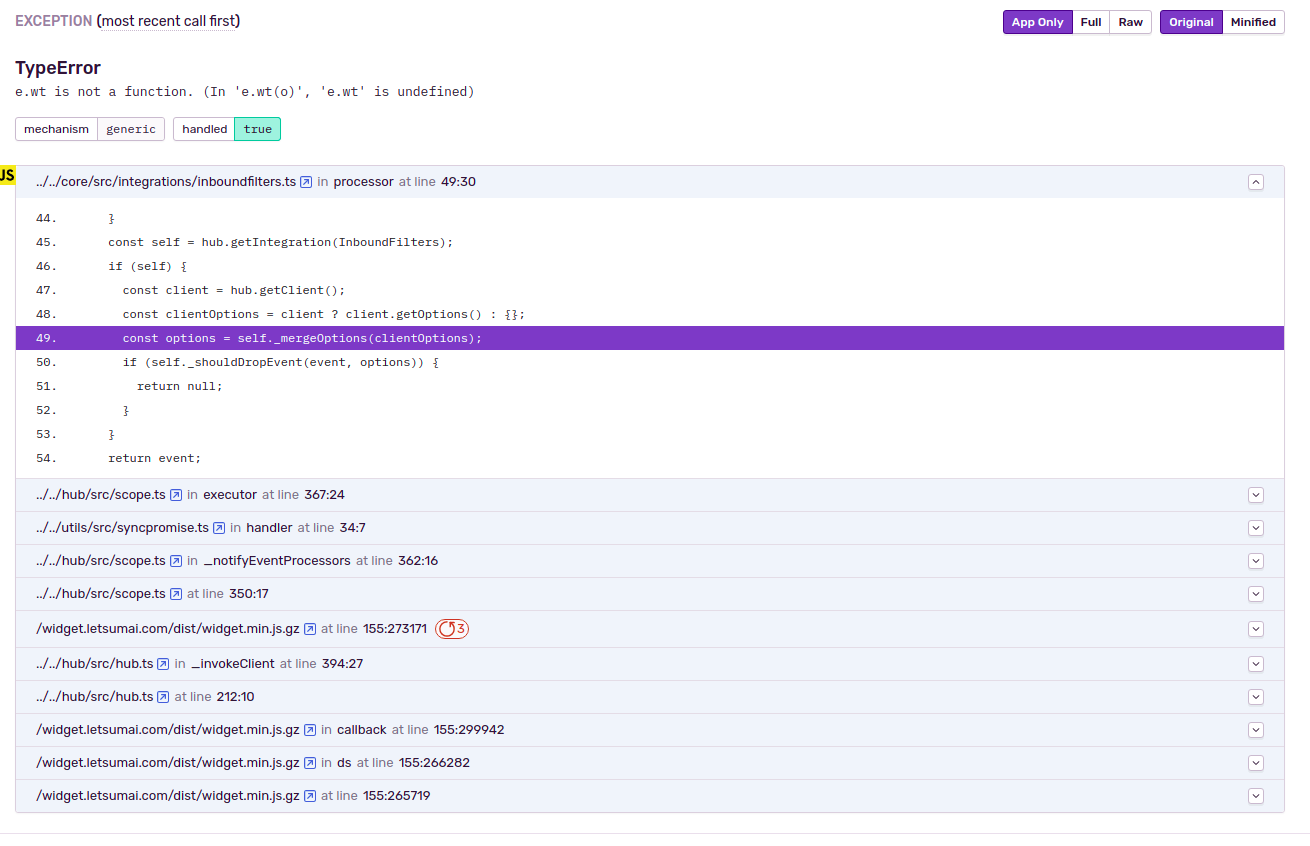Expand the widget.min.js.gz 155:273171 frame
1310x846 pixels.
pos(1256,629)
